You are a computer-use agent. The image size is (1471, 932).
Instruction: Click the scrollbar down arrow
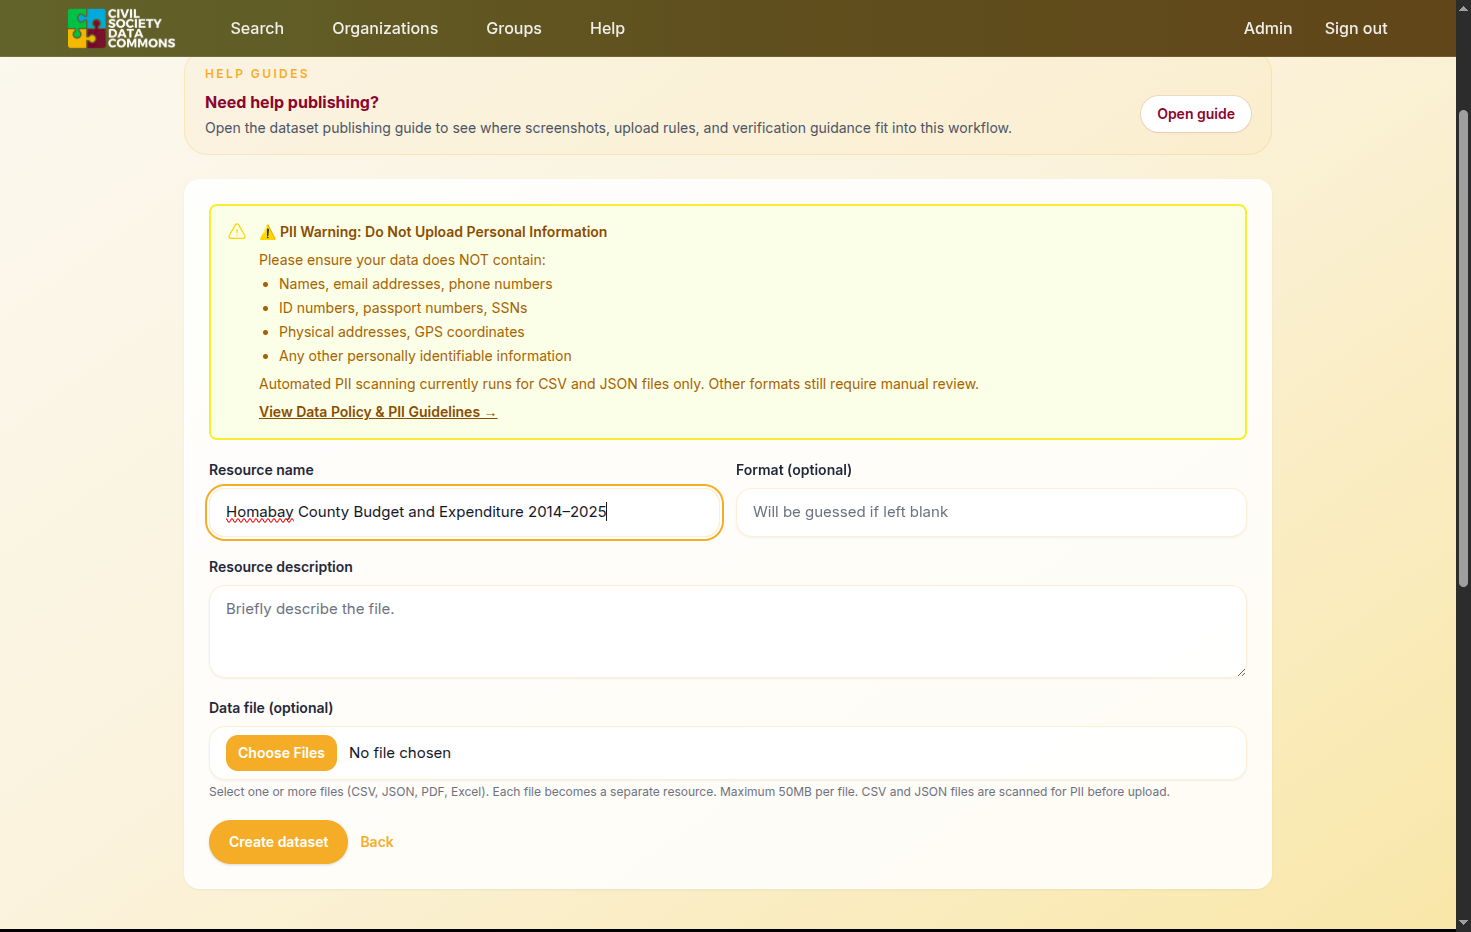click(1463, 922)
